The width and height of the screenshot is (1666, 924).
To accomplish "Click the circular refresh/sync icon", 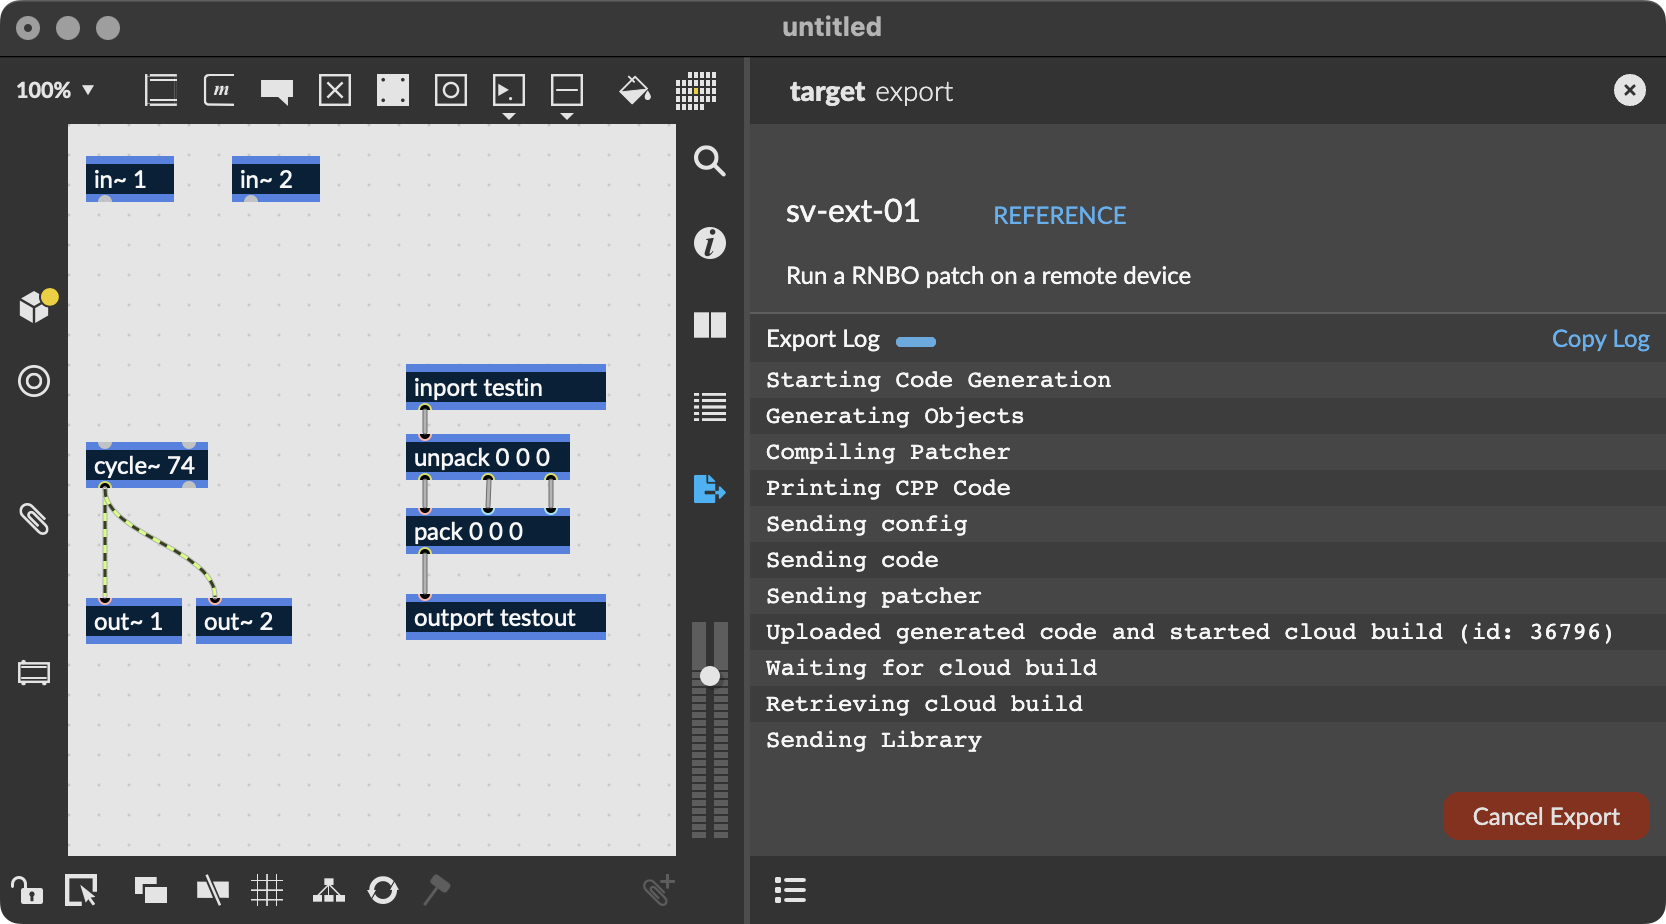I will click(383, 890).
